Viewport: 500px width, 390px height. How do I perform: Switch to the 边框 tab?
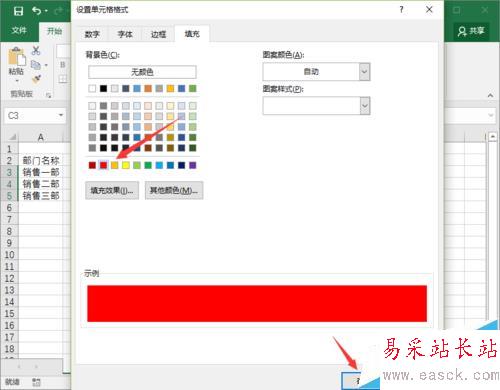point(158,34)
